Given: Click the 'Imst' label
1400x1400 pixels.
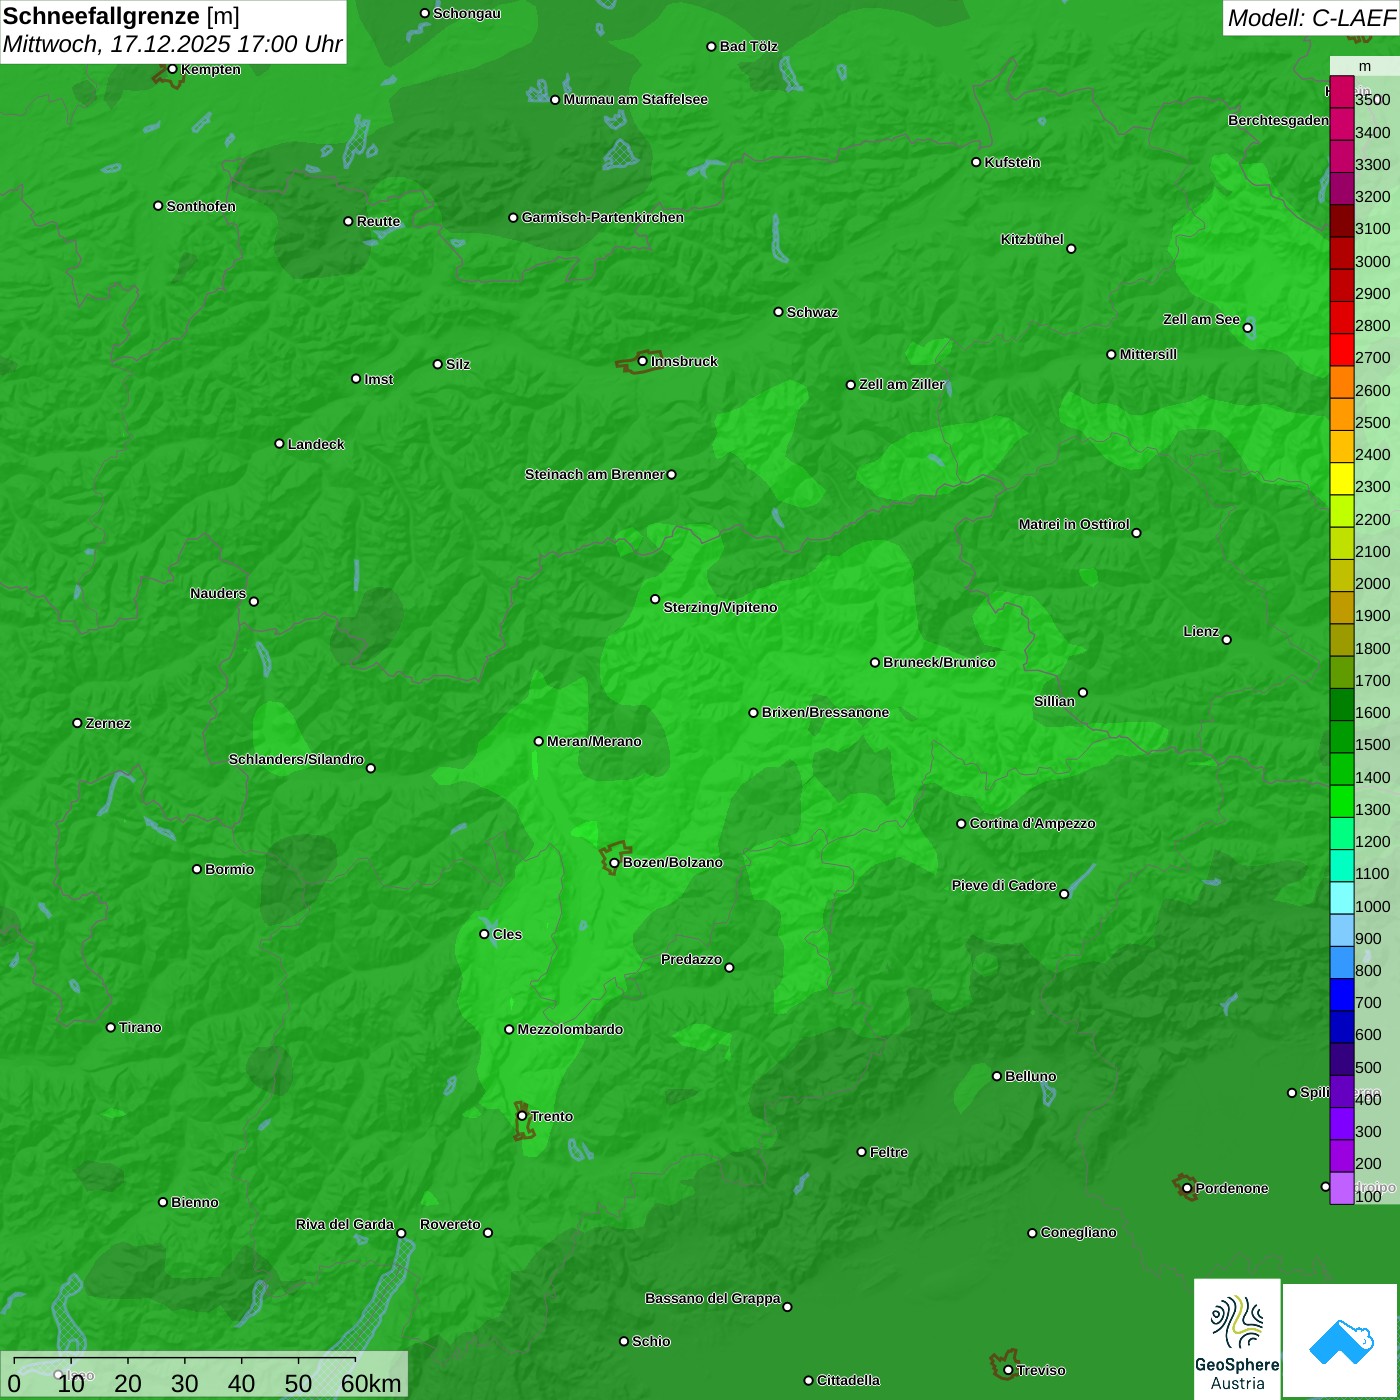Looking at the screenshot, I should click(x=378, y=379).
